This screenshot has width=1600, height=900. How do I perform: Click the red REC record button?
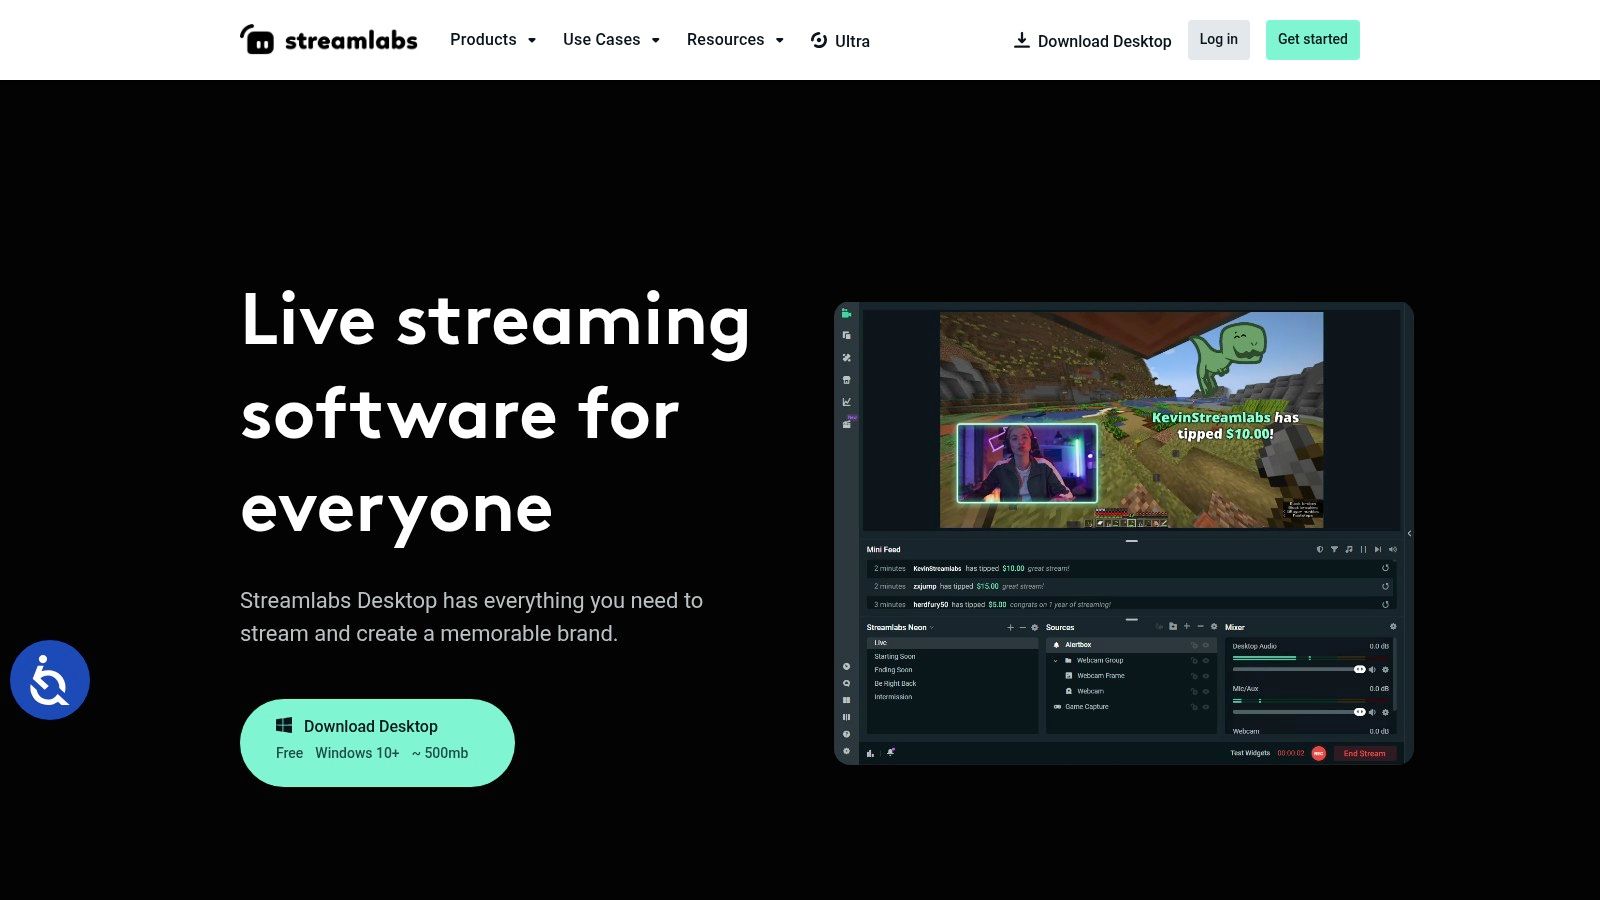(x=1319, y=753)
